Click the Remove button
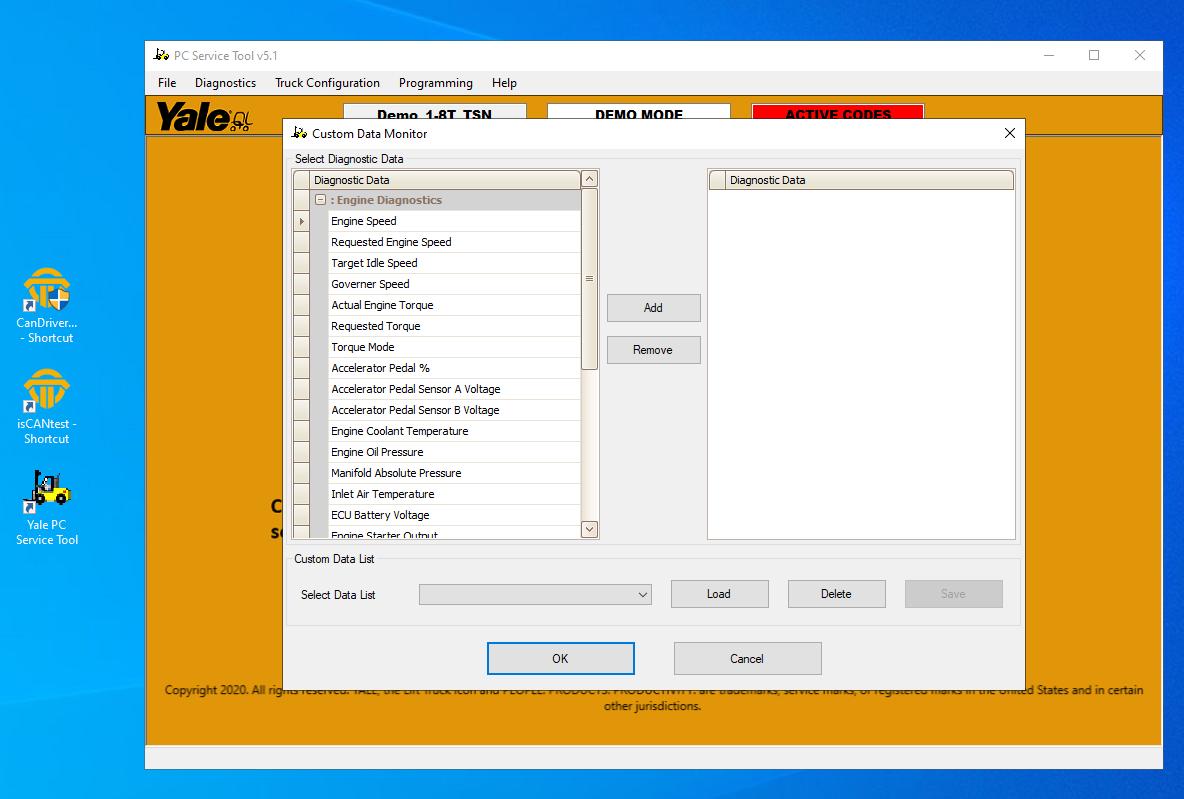 pyautogui.click(x=653, y=350)
